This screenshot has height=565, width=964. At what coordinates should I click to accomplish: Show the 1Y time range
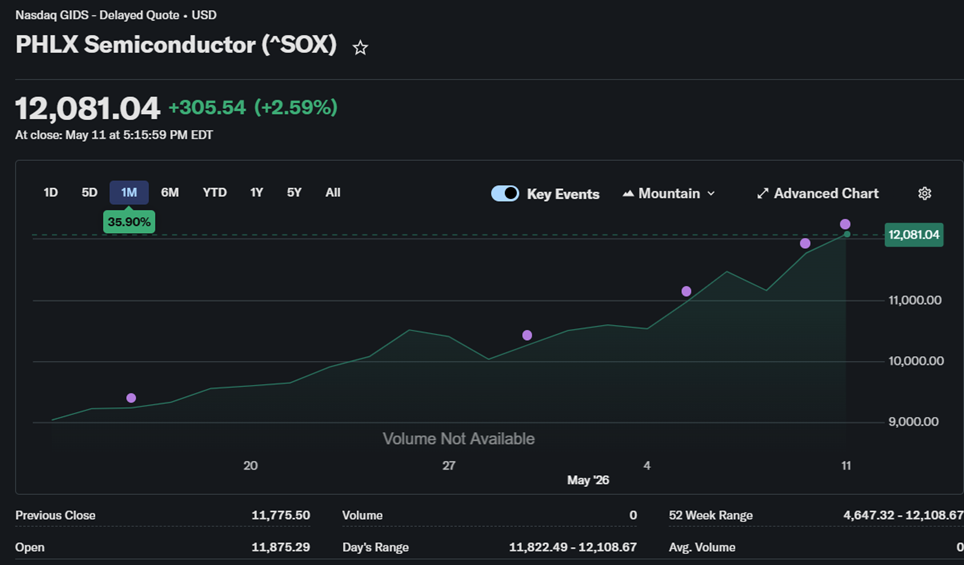click(256, 192)
